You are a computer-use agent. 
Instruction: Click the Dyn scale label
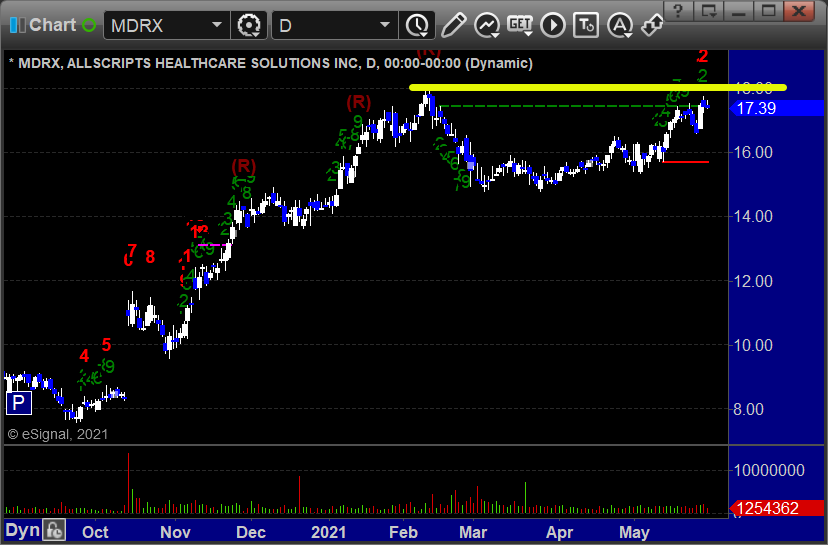pyautogui.click(x=23, y=530)
